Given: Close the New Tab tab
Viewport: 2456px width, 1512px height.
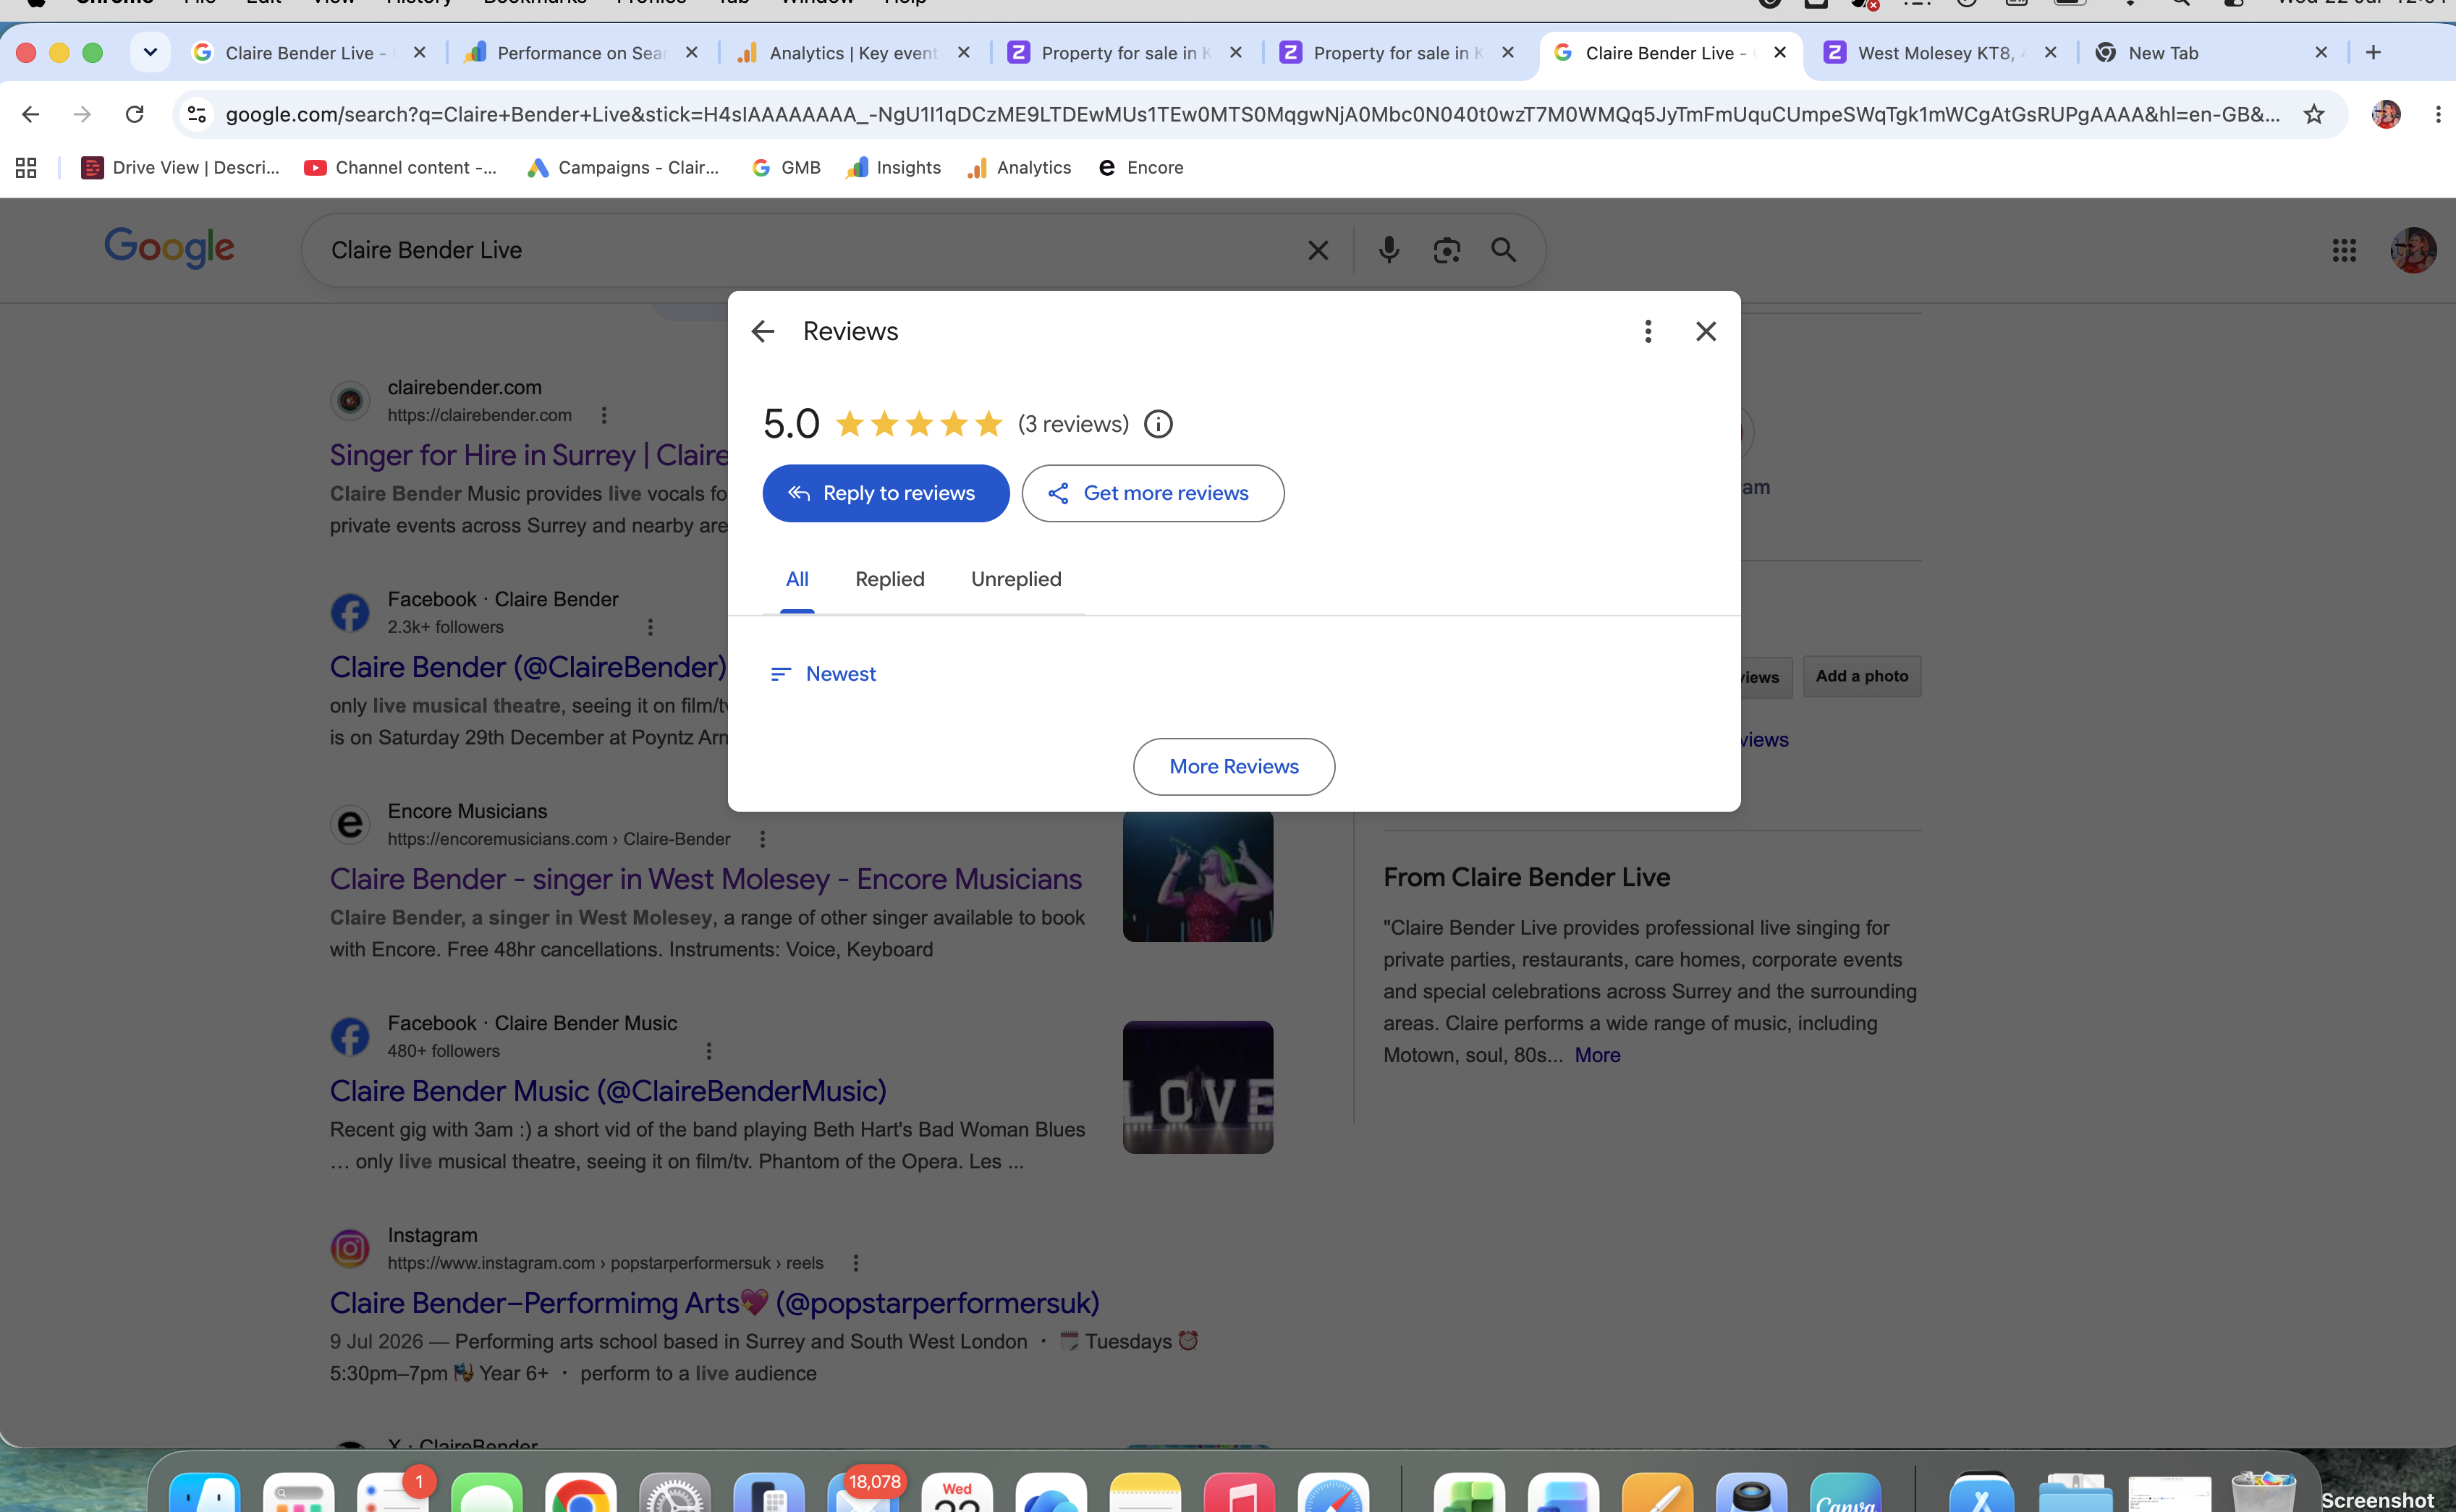Looking at the screenshot, I should 2321,52.
